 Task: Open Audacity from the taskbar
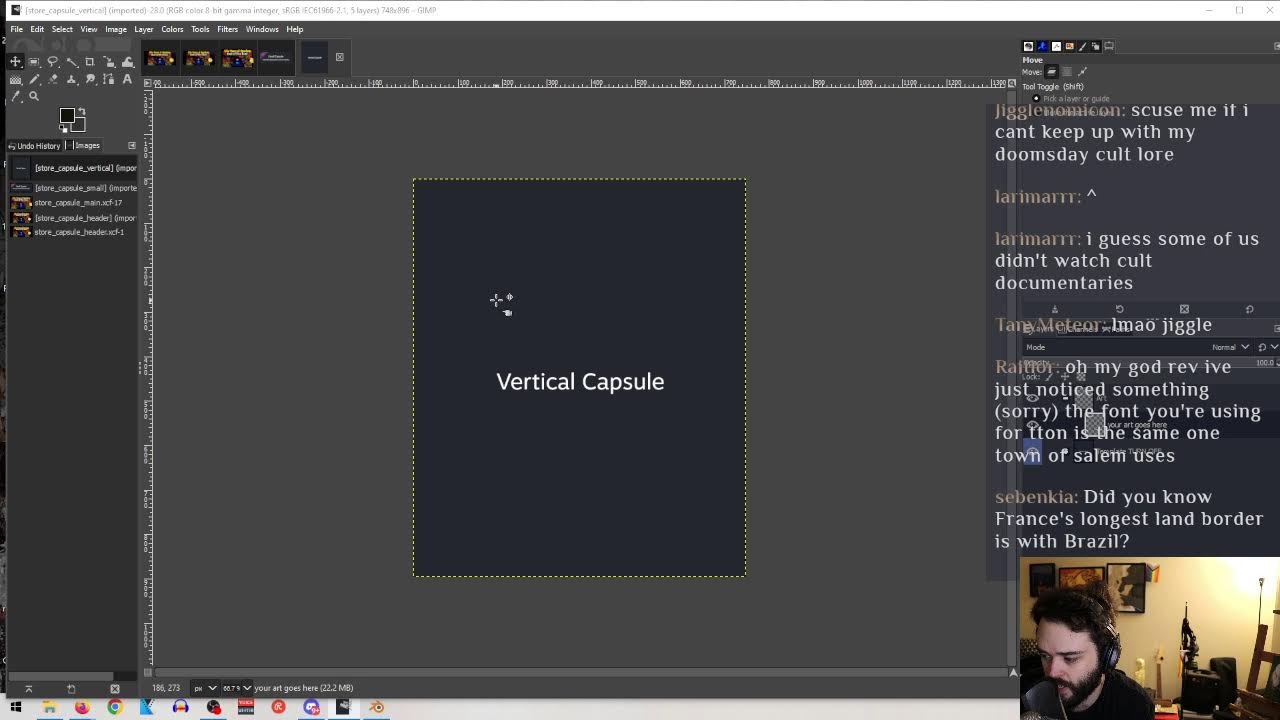(180, 707)
